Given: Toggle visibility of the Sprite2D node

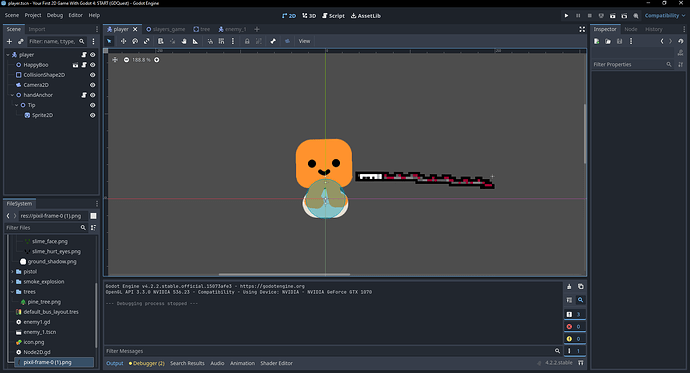Looking at the screenshot, I should 92,115.
